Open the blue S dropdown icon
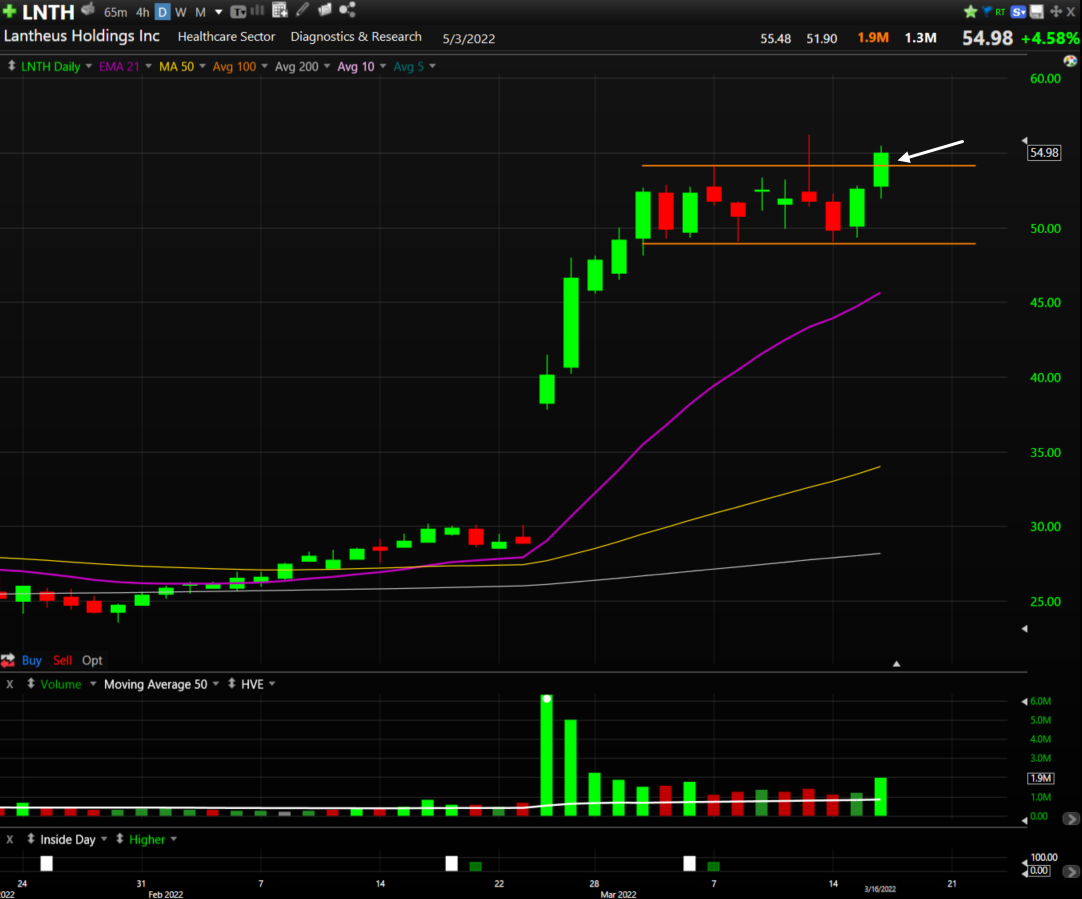The width and height of the screenshot is (1082, 899). [x=1019, y=12]
